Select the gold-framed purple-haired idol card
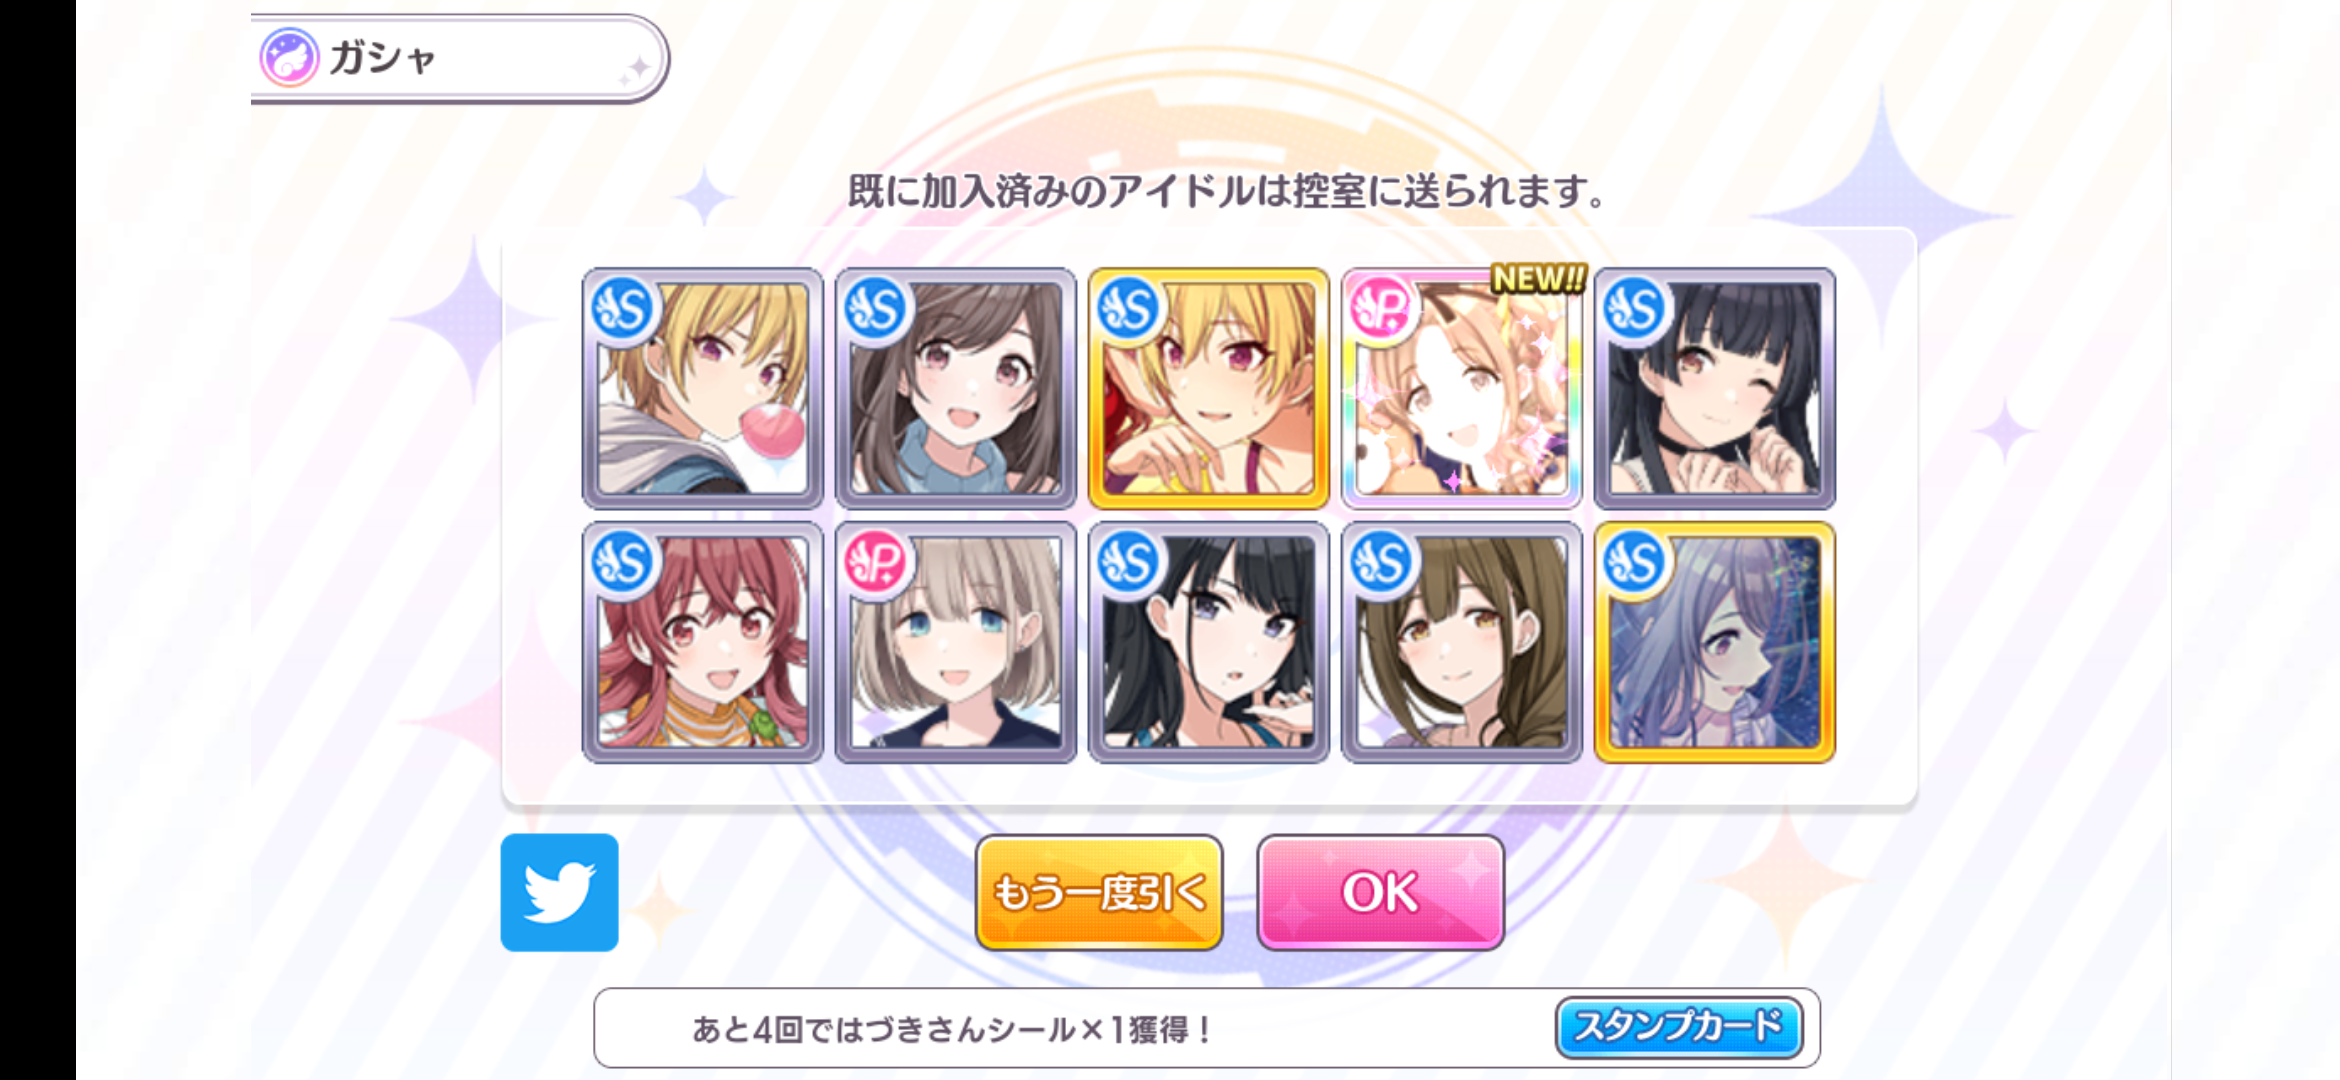This screenshot has width=2340, height=1080. point(1715,642)
